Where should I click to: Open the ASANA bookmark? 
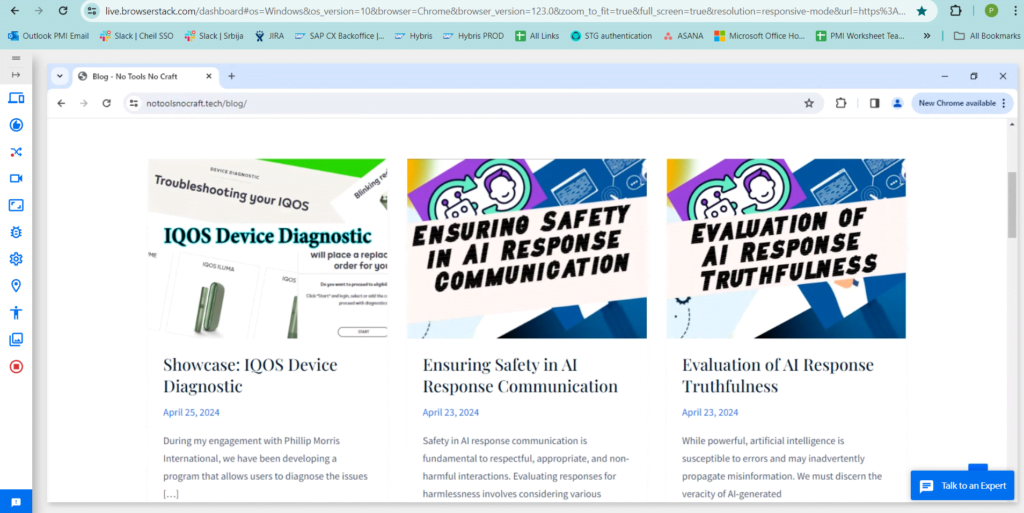pyautogui.click(x=683, y=36)
